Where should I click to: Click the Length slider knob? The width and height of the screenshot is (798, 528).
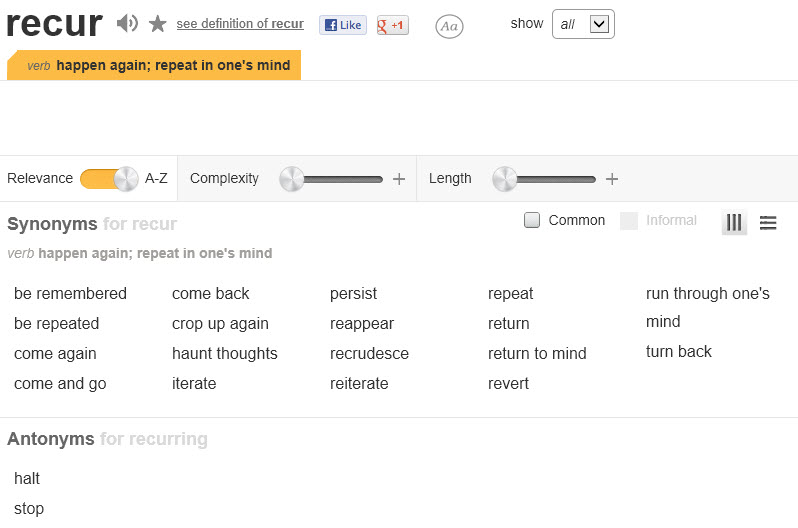504,179
